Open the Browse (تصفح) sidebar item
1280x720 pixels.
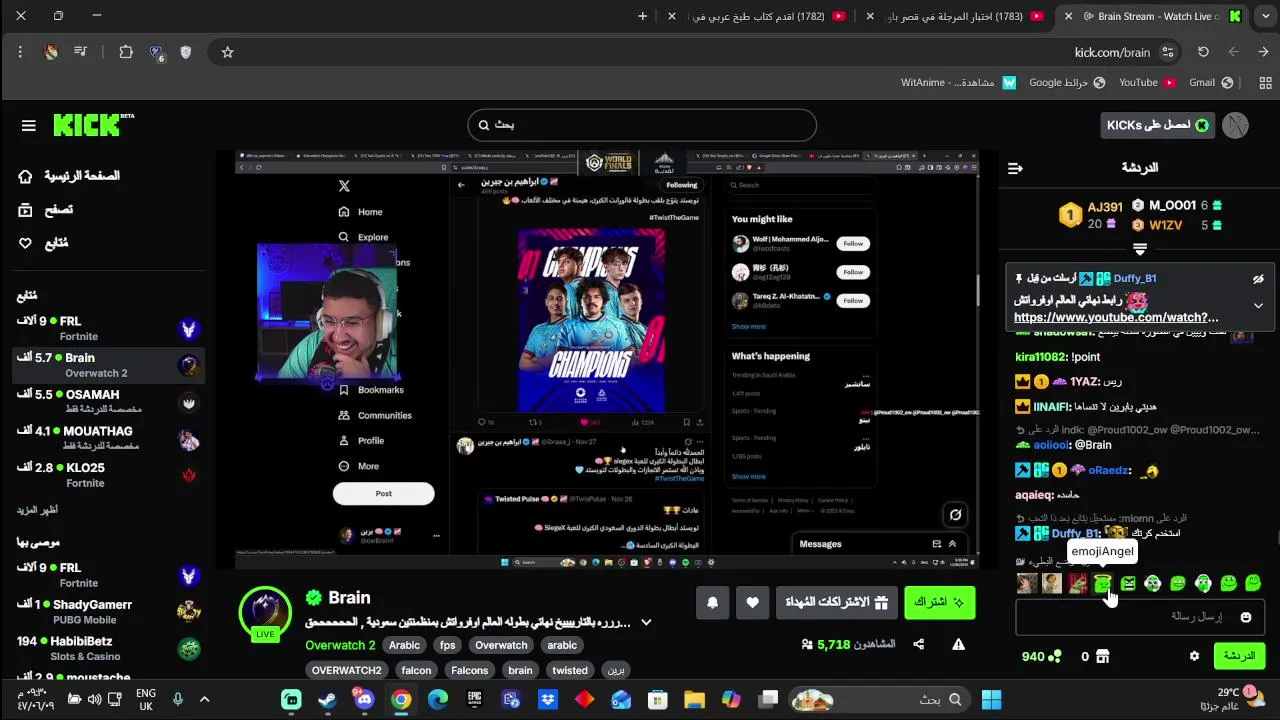pyautogui.click(x=46, y=210)
